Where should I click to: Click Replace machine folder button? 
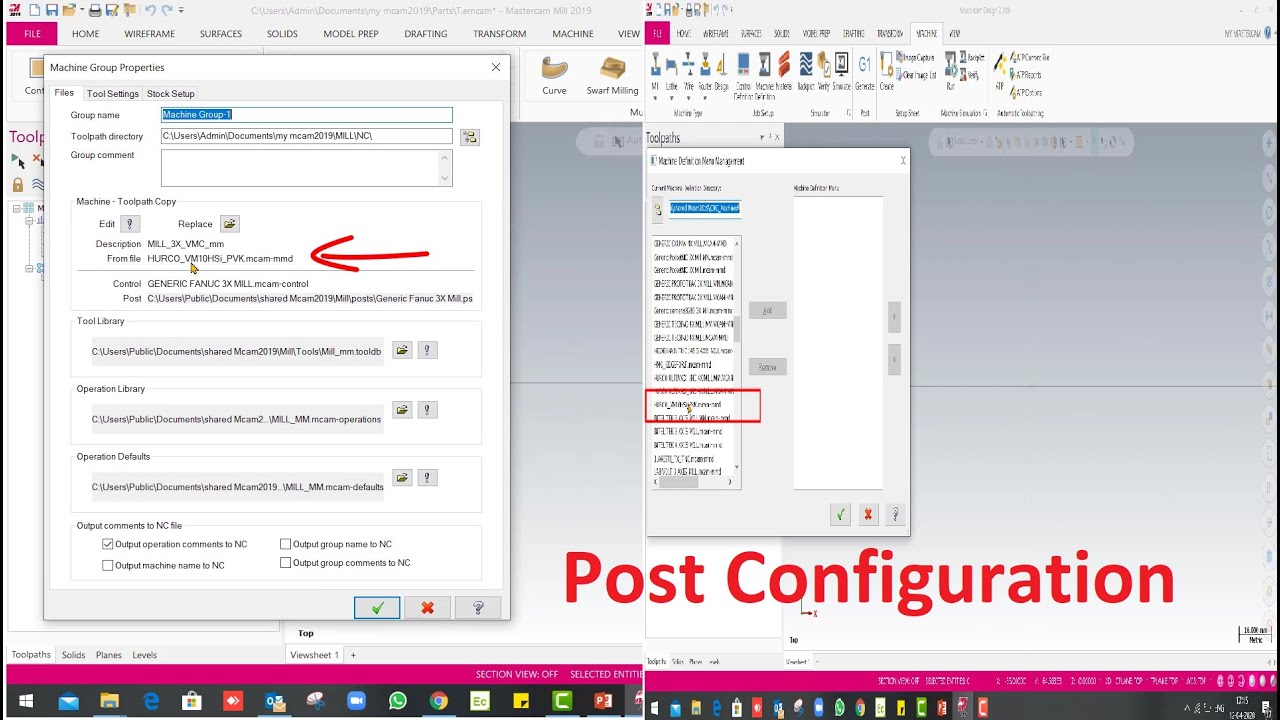click(230, 224)
